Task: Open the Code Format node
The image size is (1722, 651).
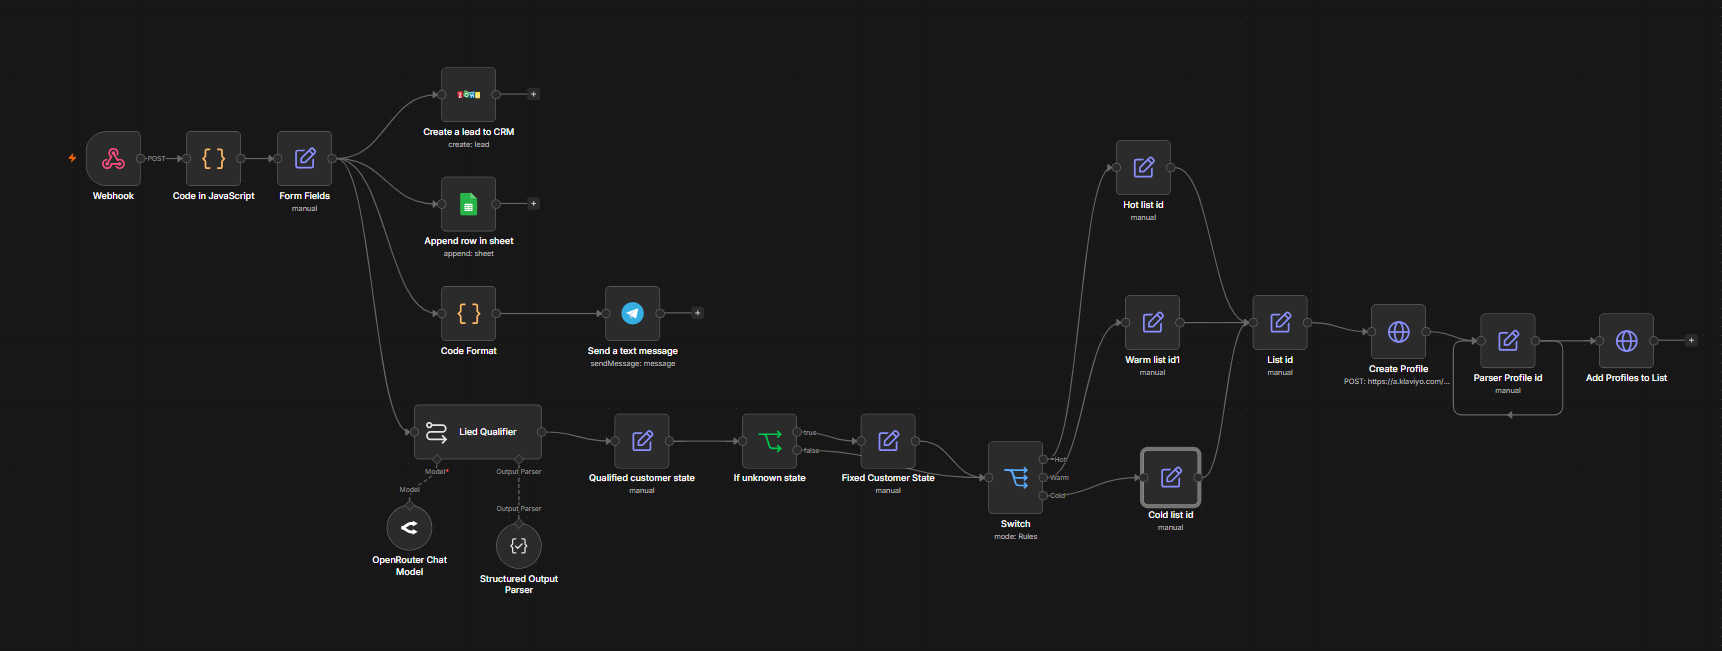Action: click(x=468, y=313)
